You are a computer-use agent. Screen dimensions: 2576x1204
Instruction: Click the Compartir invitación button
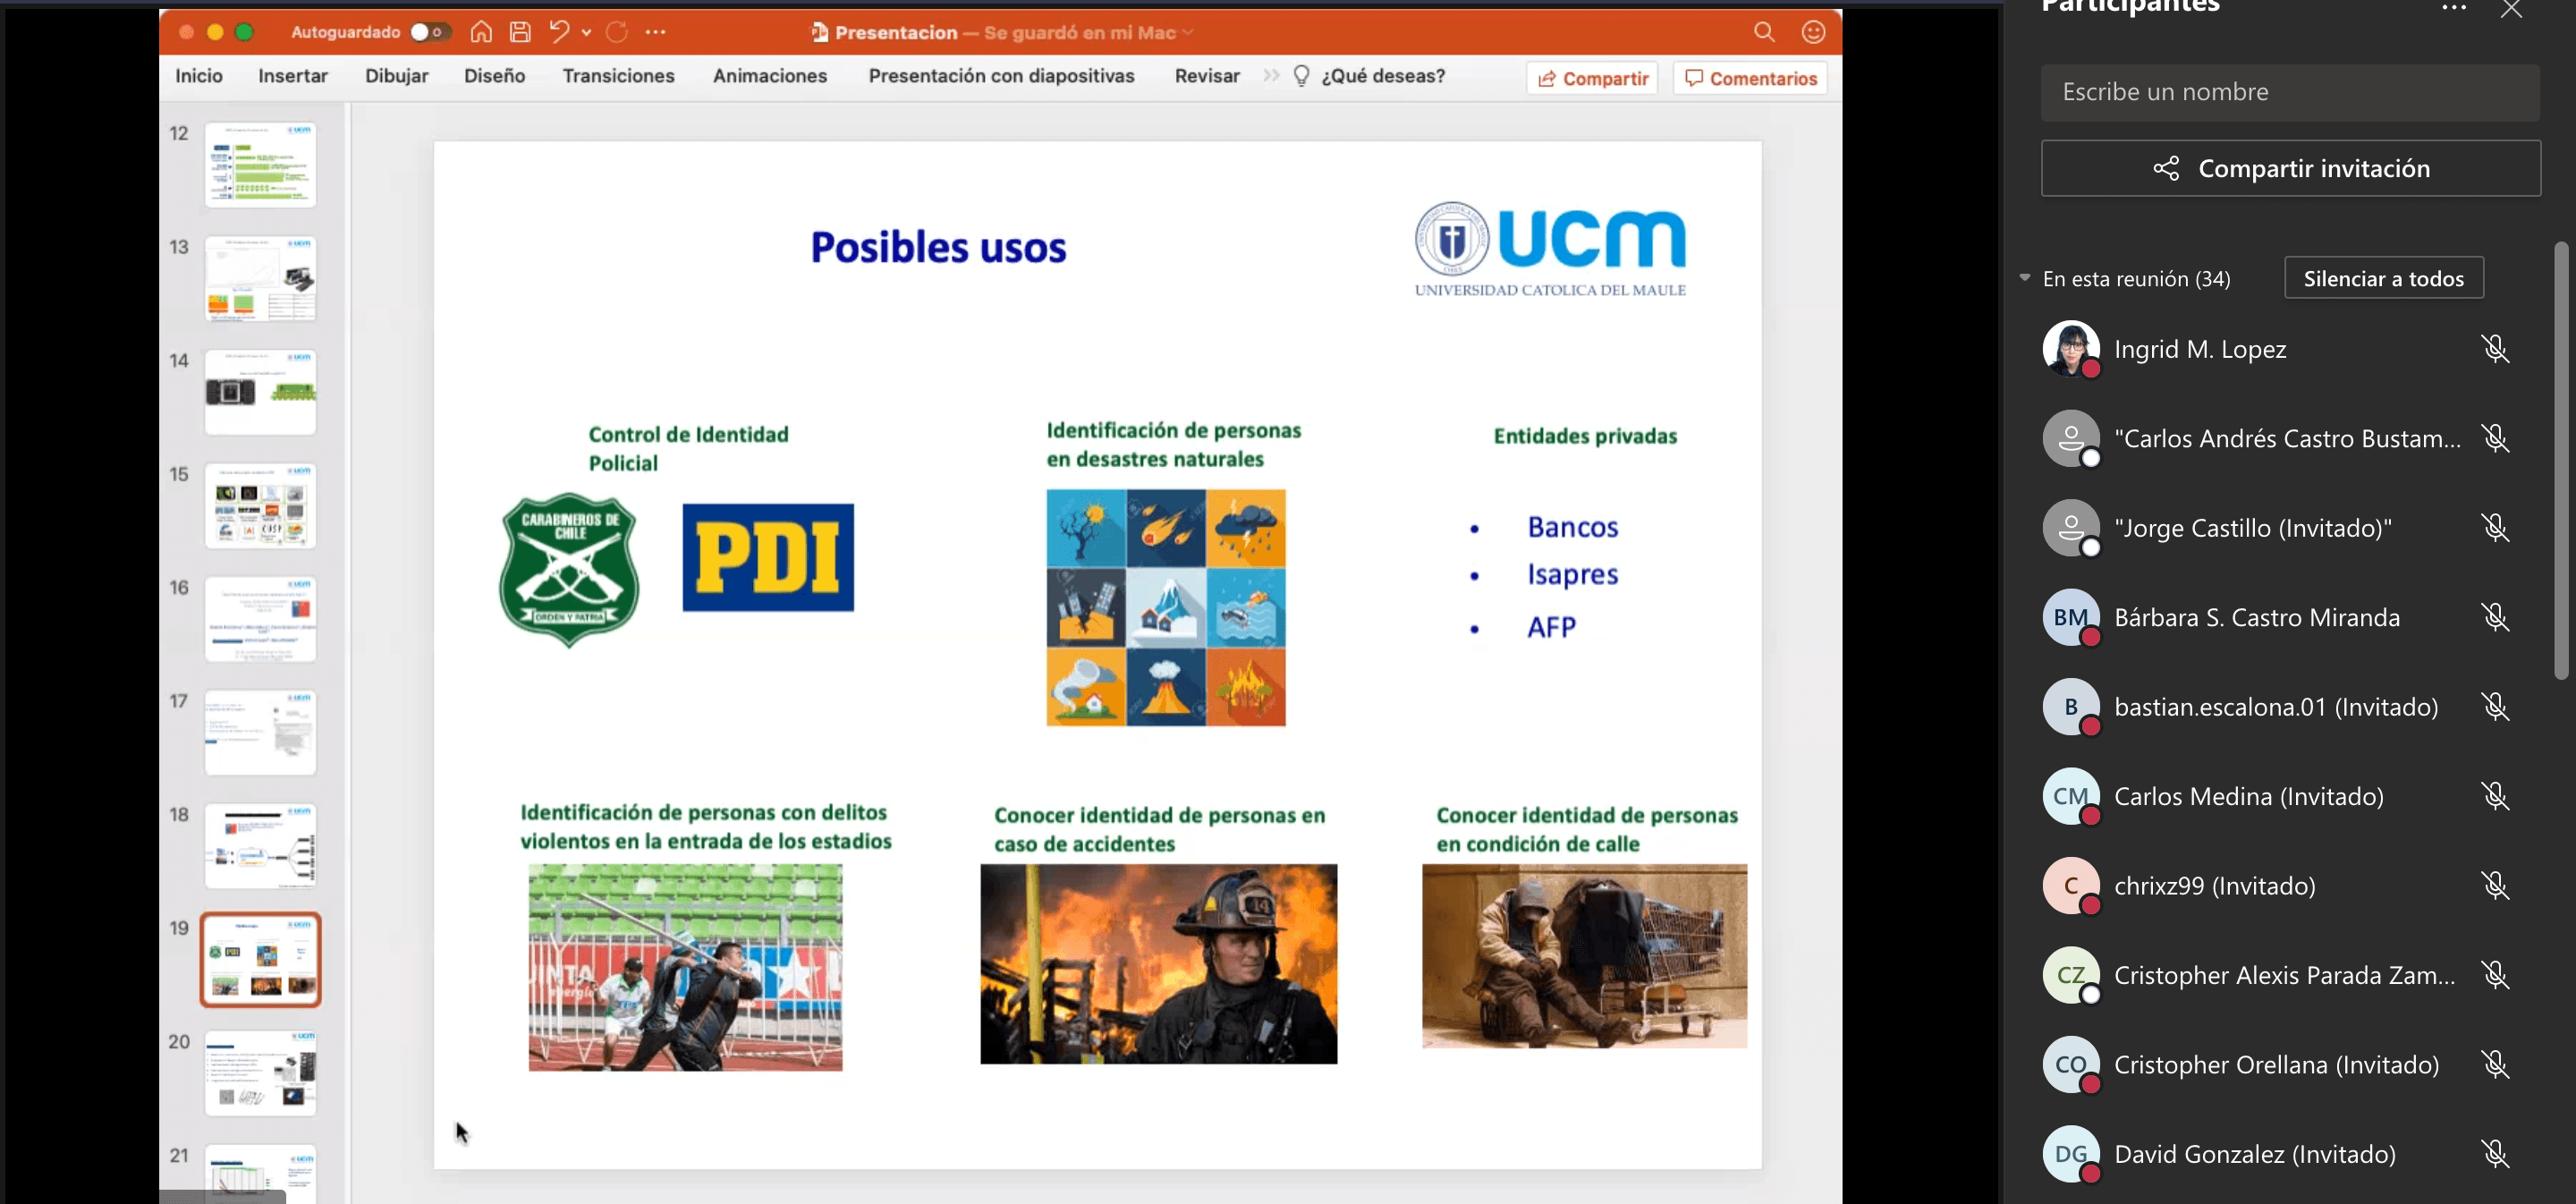(x=2290, y=168)
